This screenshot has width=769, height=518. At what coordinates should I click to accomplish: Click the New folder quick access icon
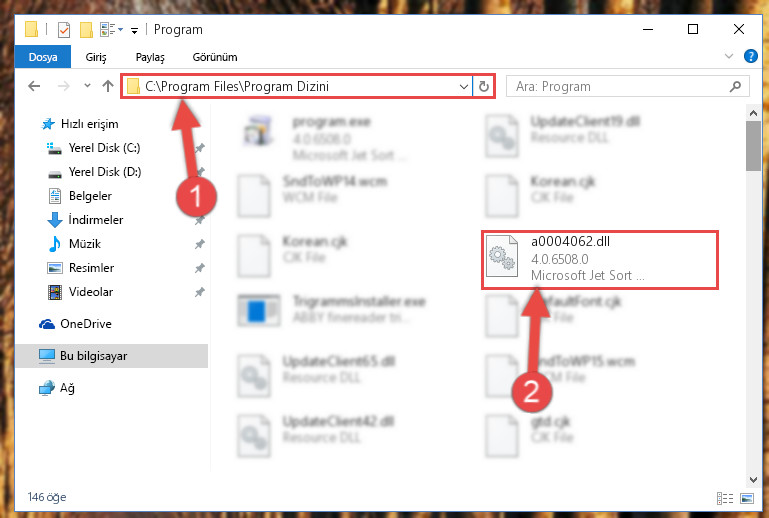[x=86, y=30]
